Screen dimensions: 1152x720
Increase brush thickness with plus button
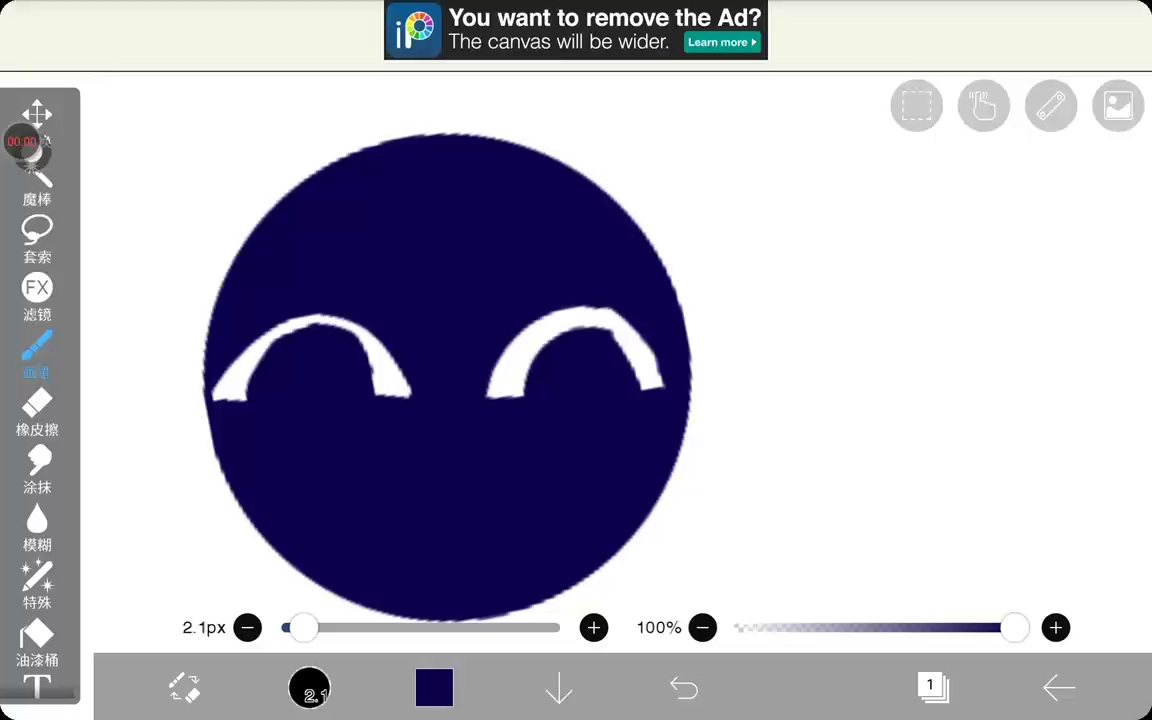click(x=594, y=627)
